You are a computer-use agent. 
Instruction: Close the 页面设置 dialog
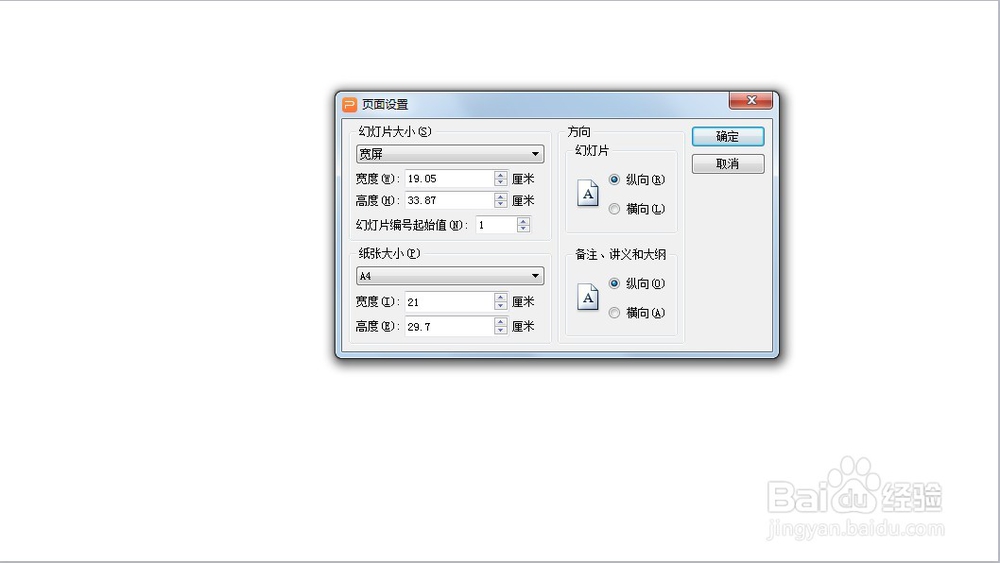point(751,100)
